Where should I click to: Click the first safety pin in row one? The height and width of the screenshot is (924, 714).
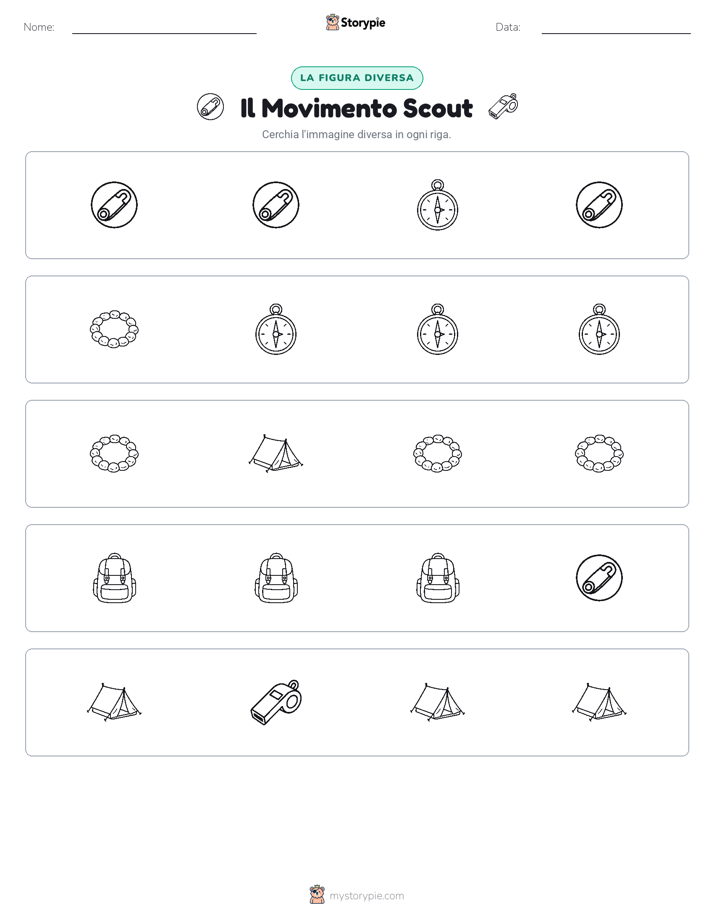coord(114,204)
